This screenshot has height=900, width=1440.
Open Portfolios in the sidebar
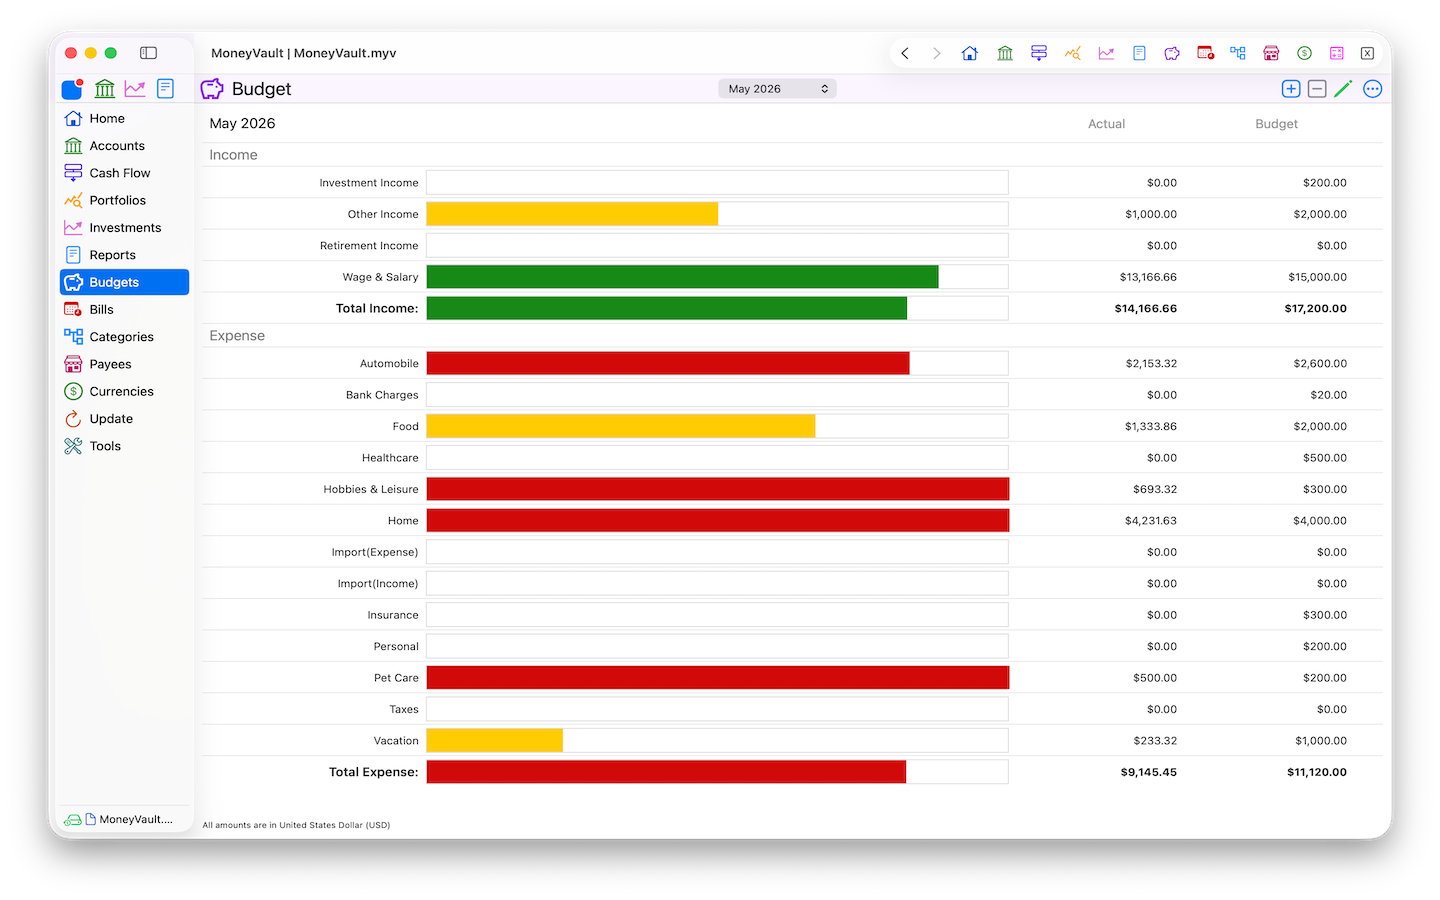pos(124,200)
